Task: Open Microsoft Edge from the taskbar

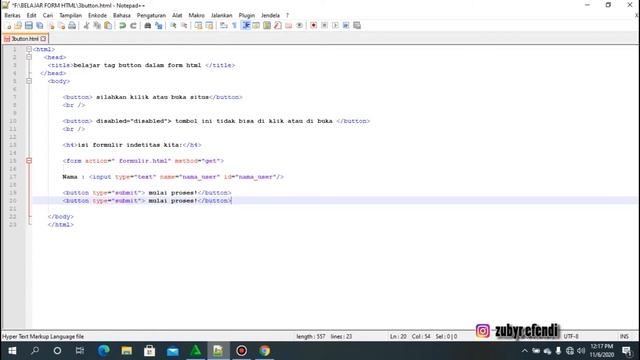Action: click(104, 351)
